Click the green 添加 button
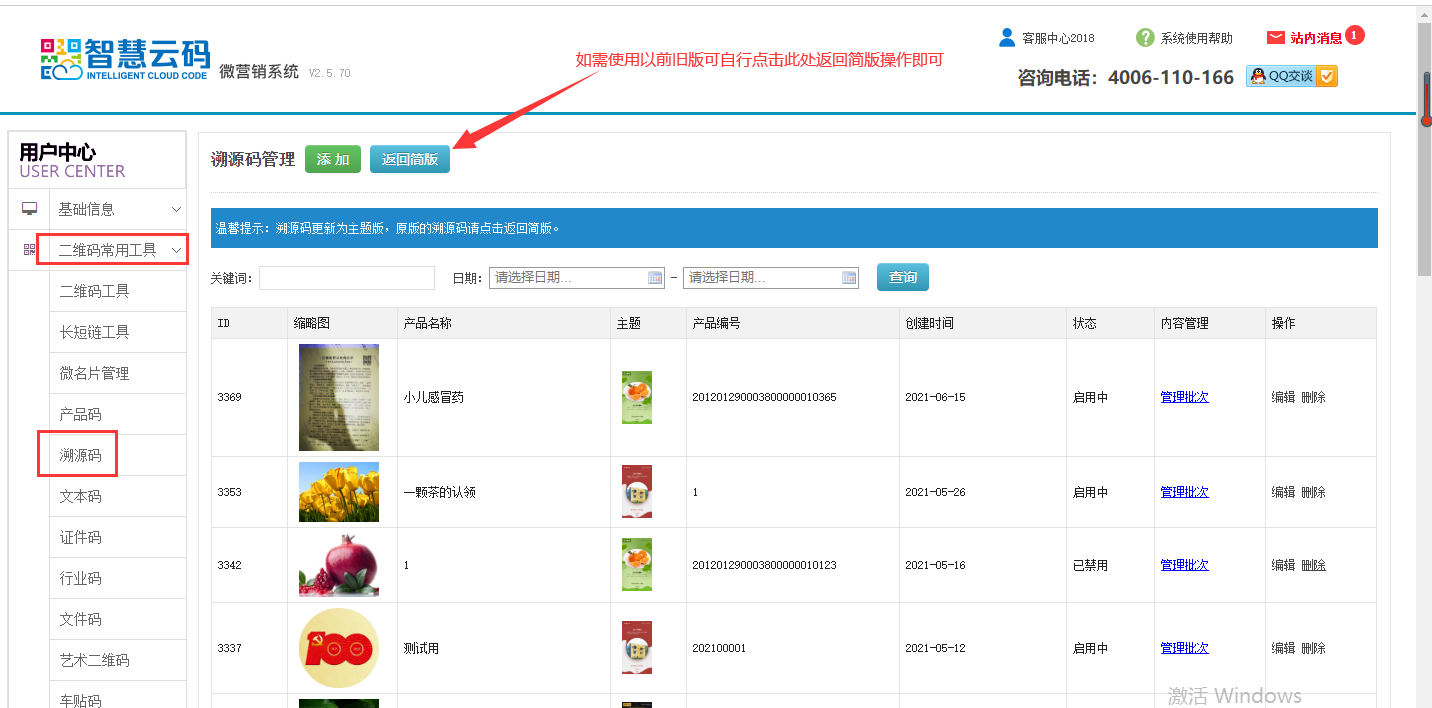The width and height of the screenshot is (1432, 708). pyautogui.click(x=333, y=159)
